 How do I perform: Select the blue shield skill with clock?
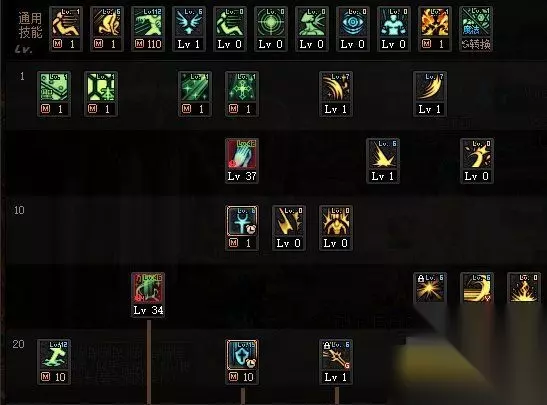coord(242,362)
